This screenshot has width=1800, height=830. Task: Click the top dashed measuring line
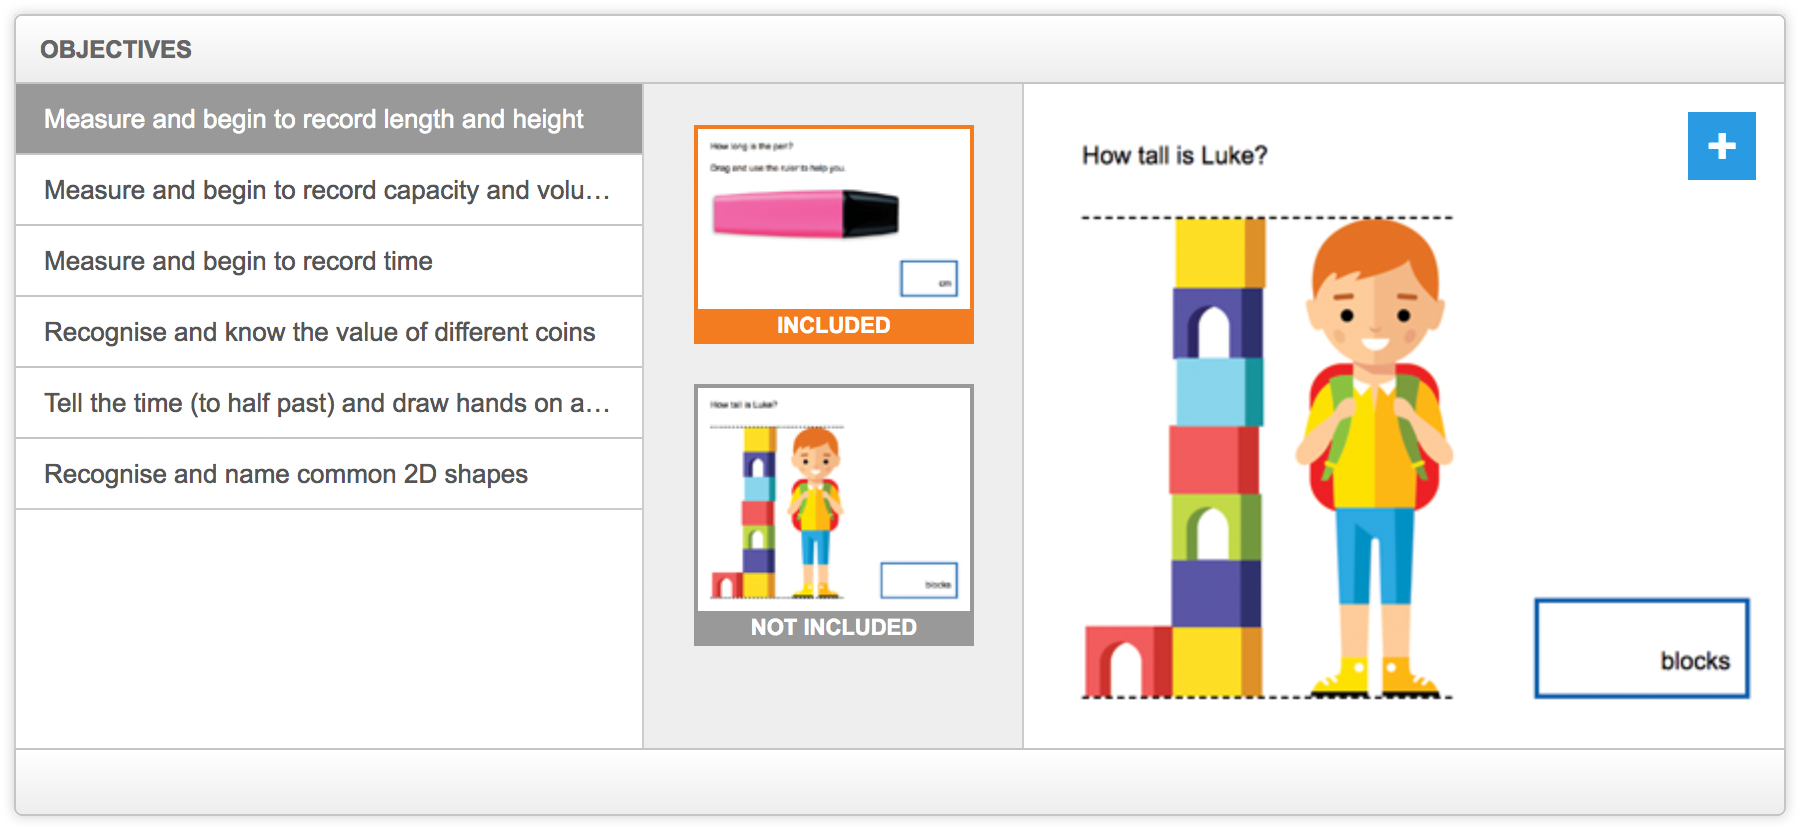[1265, 216]
